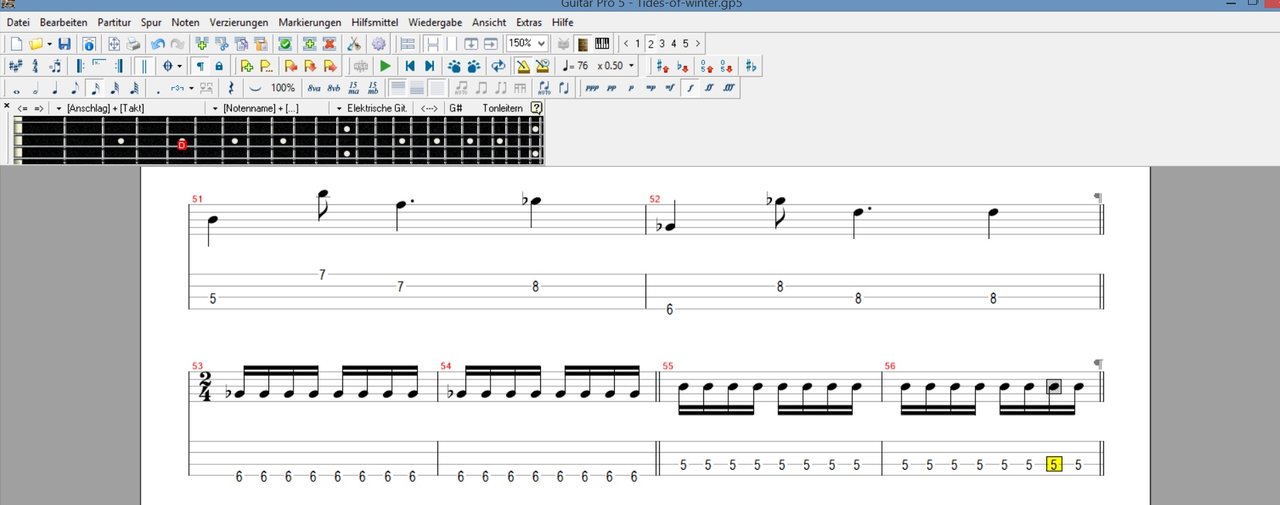This screenshot has height=505, width=1280.
Task: Open preferences with the gear icon
Action: [x=379, y=44]
